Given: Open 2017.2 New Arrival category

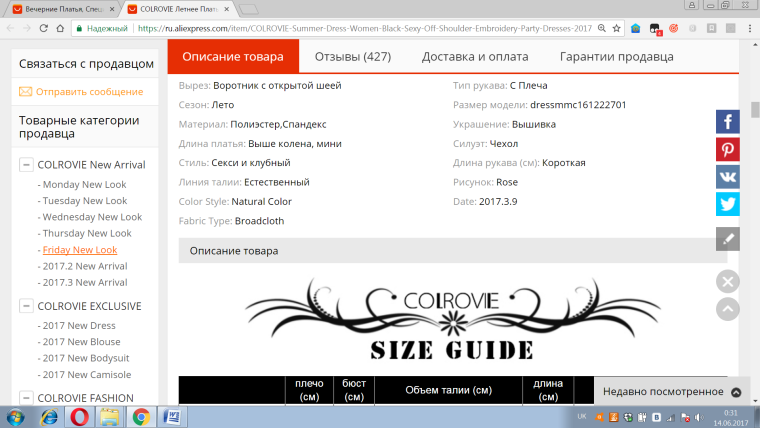Looking at the screenshot, I should [85, 266].
